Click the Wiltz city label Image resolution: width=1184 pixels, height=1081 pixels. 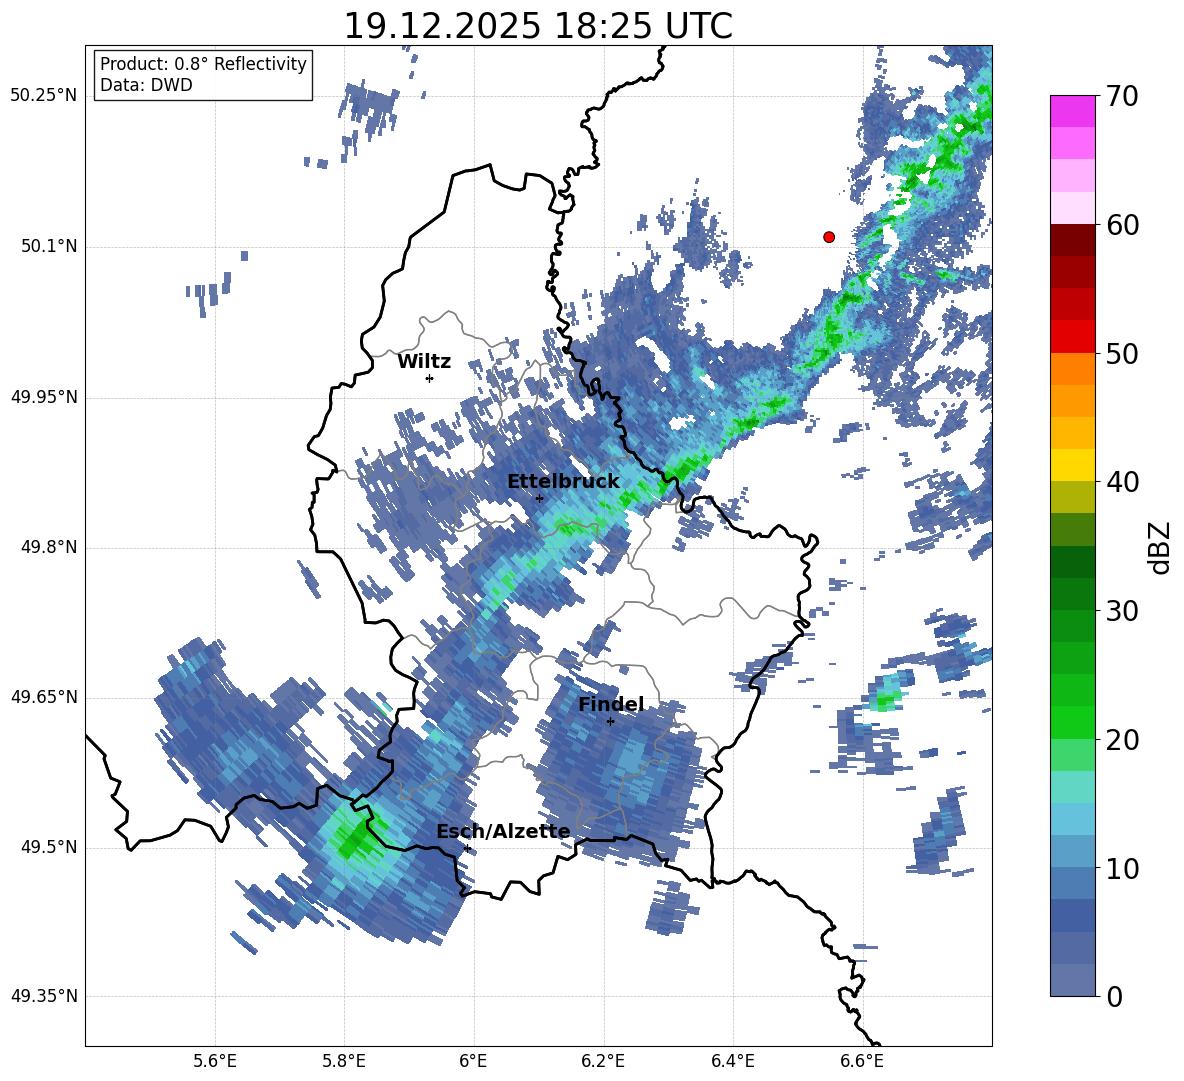coord(424,362)
